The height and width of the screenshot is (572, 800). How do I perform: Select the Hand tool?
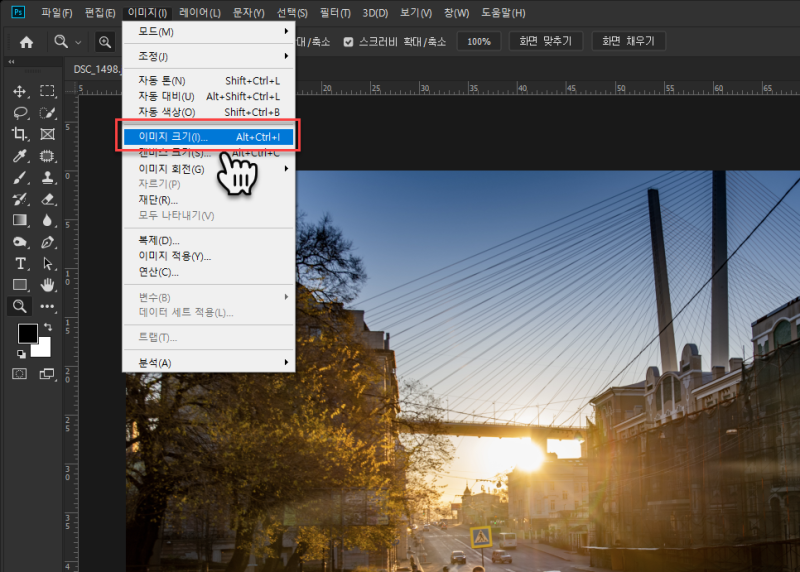tap(47, 285)
